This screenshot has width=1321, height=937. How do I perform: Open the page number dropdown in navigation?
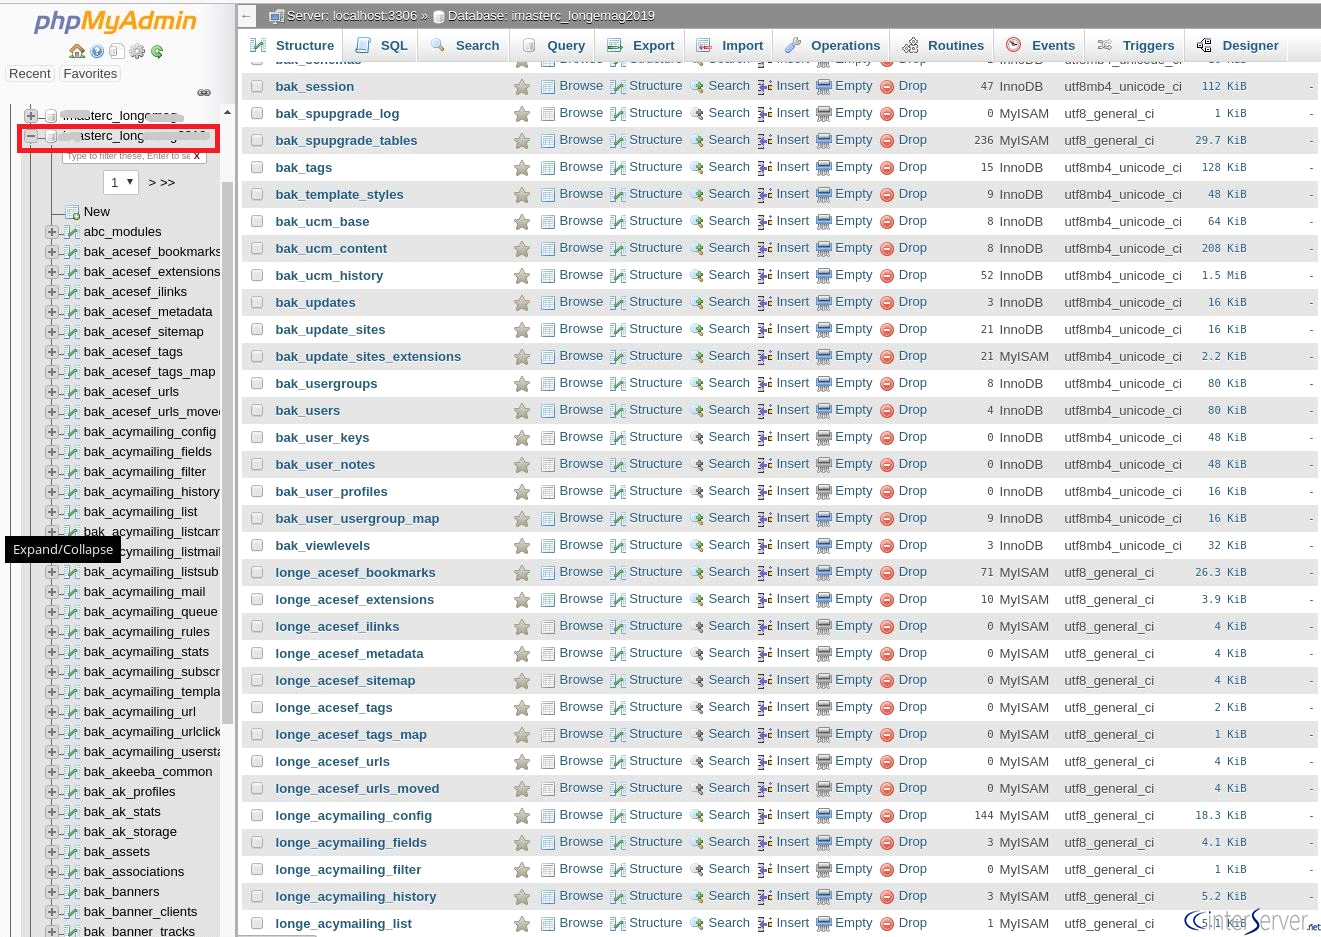(x=121, y=182)
